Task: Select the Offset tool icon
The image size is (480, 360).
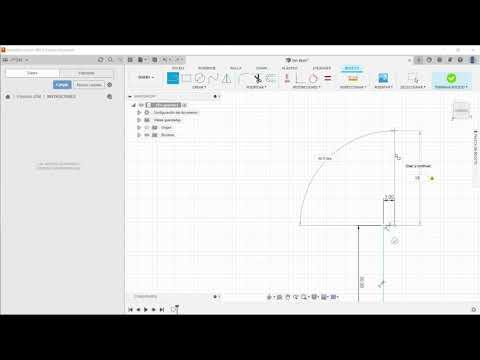Action: pos(271,78)
